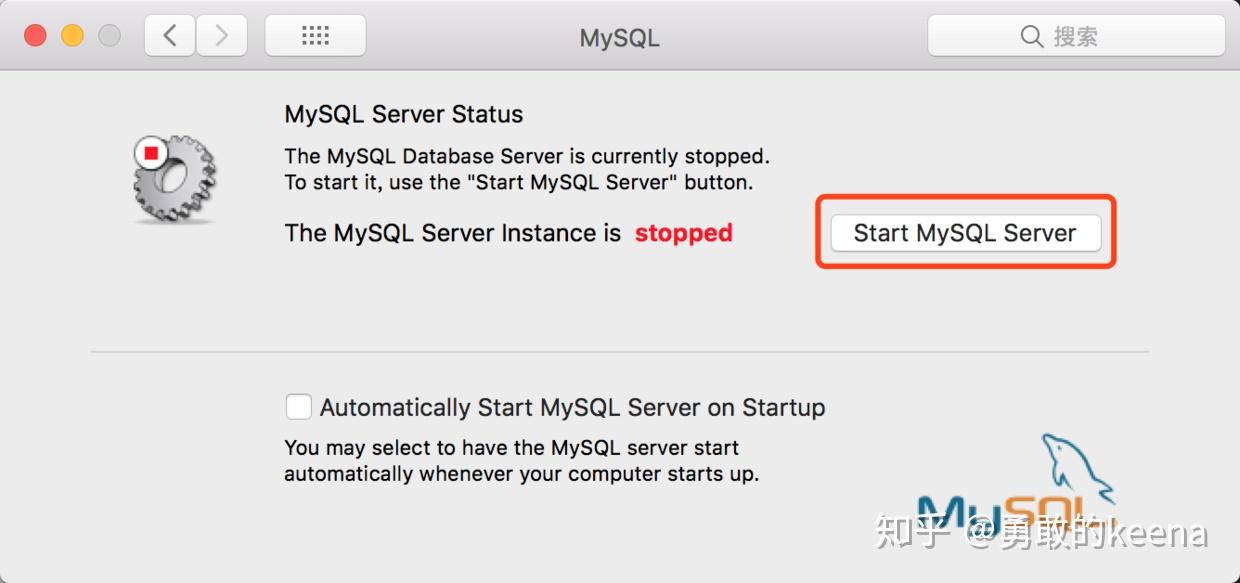Select the MySQL Server Status heading
The image size is (1240, 583).
click(403, 114)
